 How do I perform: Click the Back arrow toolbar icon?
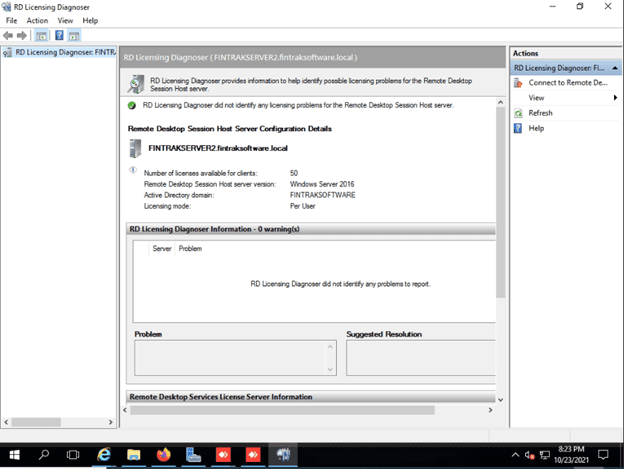pos(8,36)
